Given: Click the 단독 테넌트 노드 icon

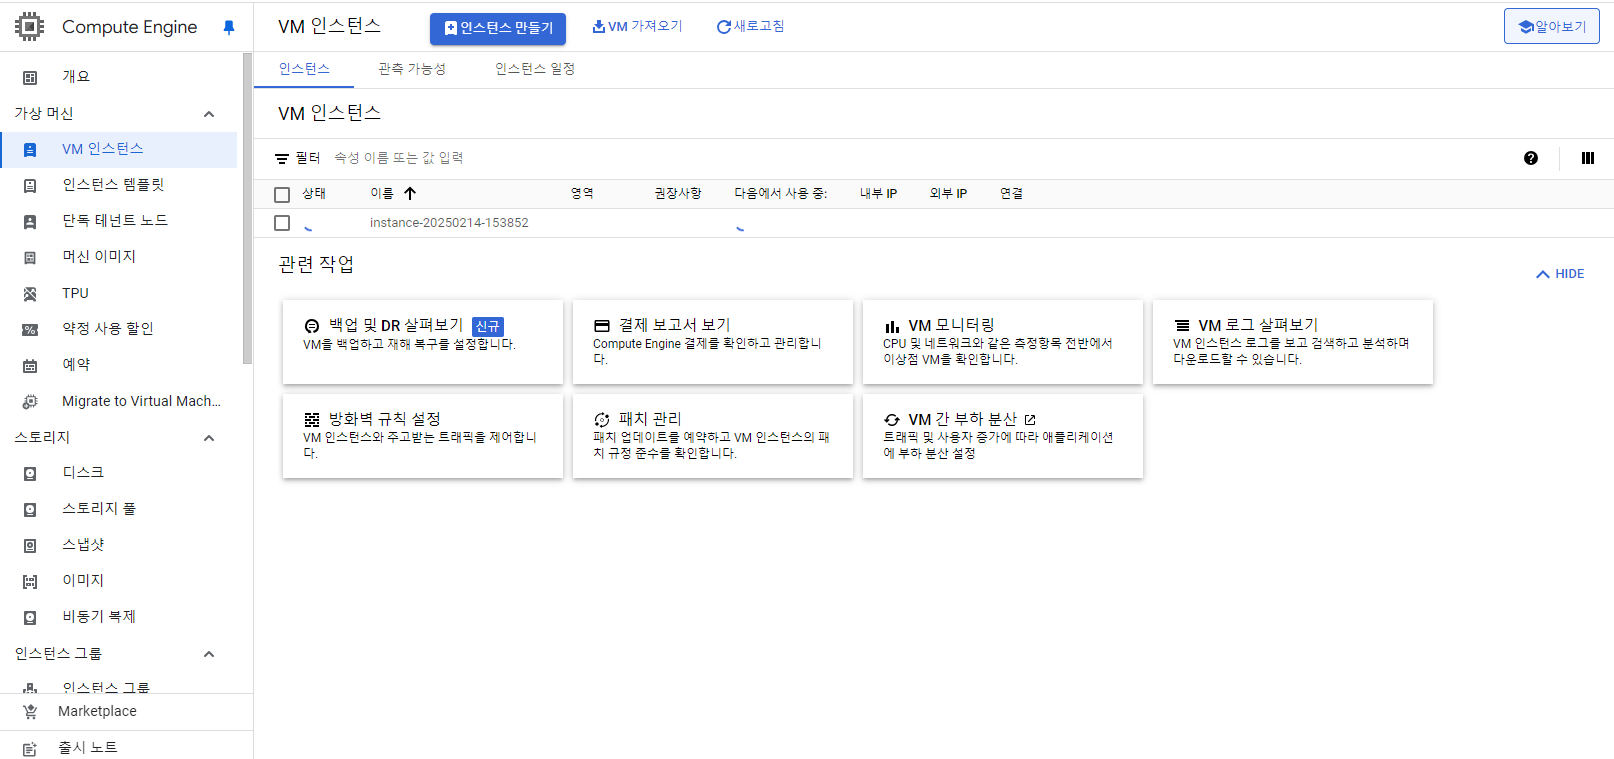Looking at the screenshot, I should 30,222.
